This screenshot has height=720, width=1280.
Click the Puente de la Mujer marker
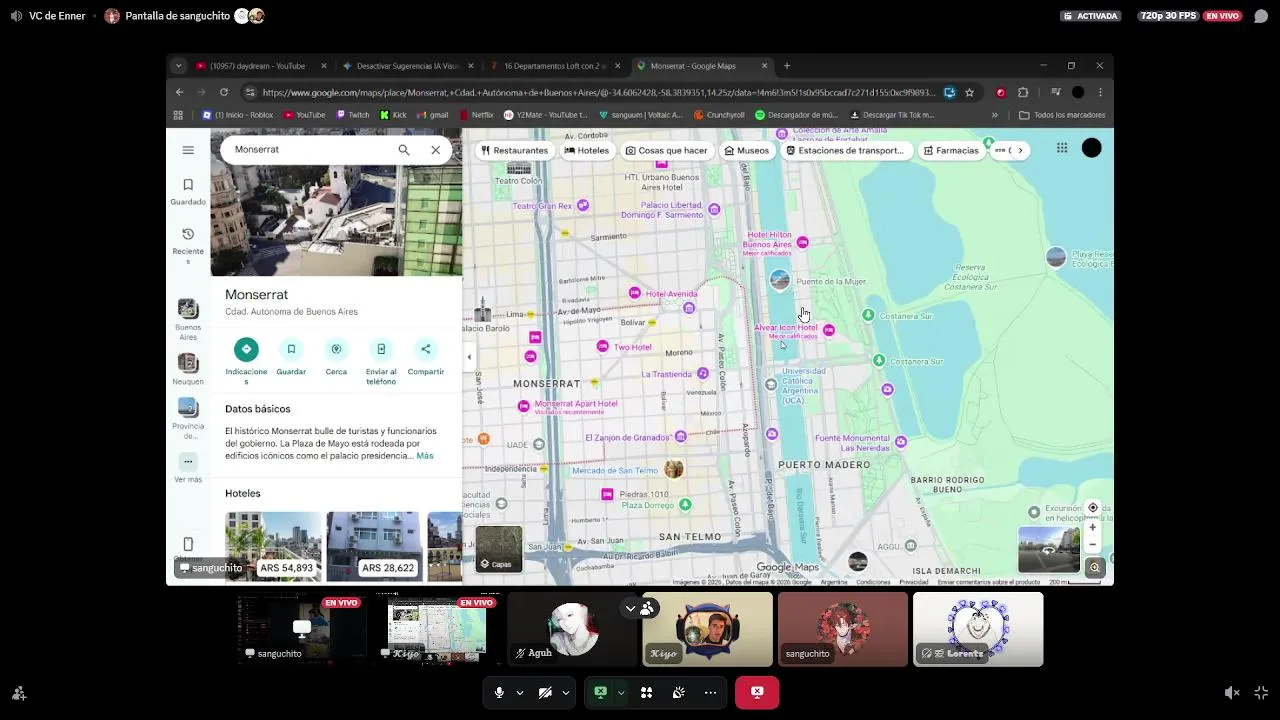click(780, 281)
